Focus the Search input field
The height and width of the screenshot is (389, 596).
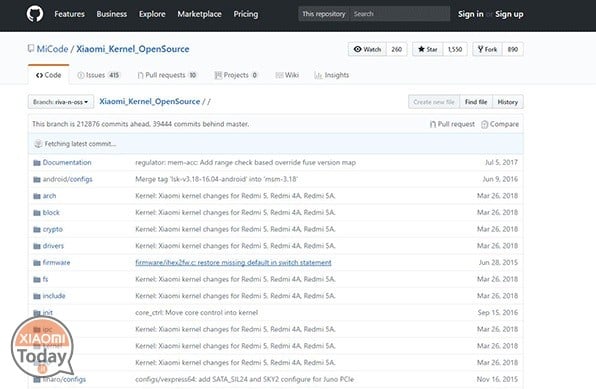(x=399, y=14)
